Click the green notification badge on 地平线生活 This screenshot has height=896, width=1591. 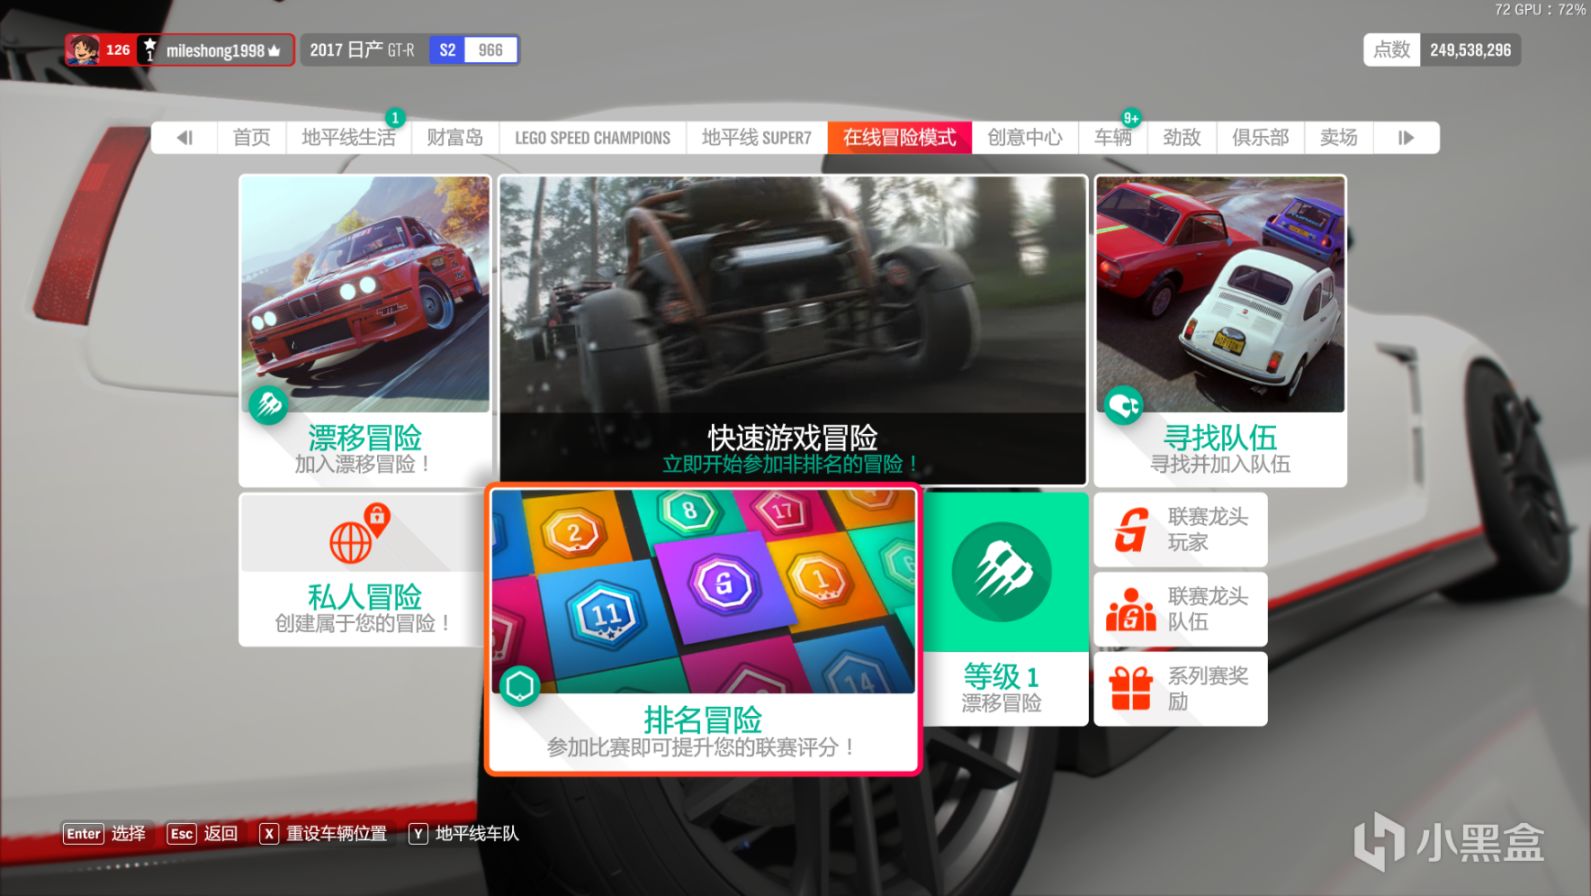pyautogui.click(x=395, y=118)
